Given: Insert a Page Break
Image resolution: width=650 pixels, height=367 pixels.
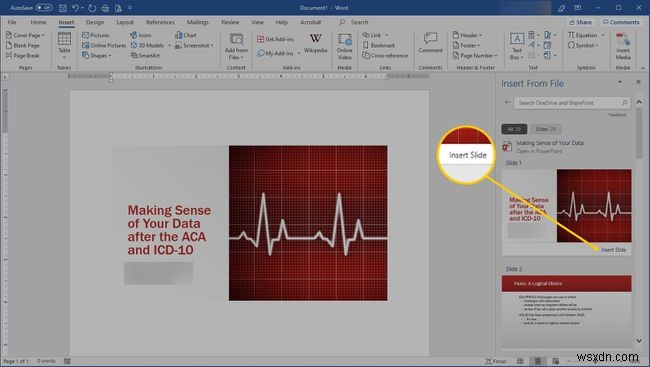Looking at the screenshot, I should pyautogui.click(x=23, y=55).
